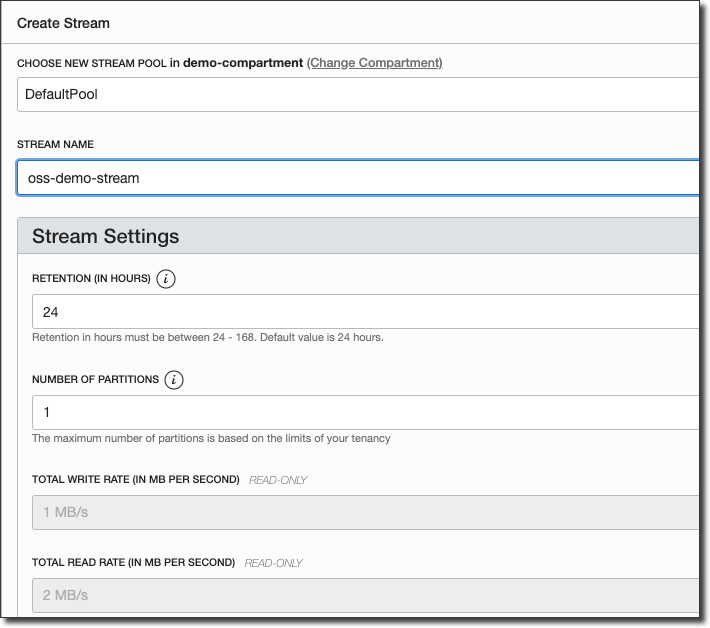The image size is (710, 628).
Task: Click the Total Write Rate label
Action: 135,480
